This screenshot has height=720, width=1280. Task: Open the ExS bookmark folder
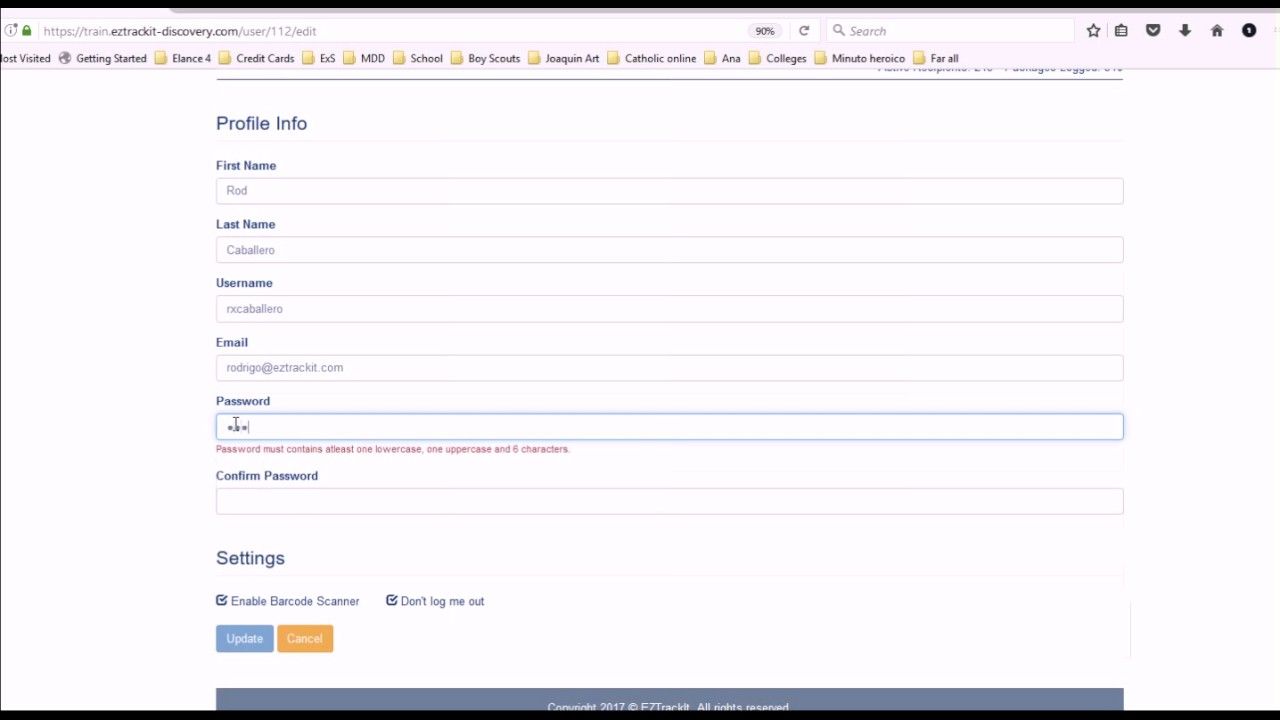click(x=319, y=58)
